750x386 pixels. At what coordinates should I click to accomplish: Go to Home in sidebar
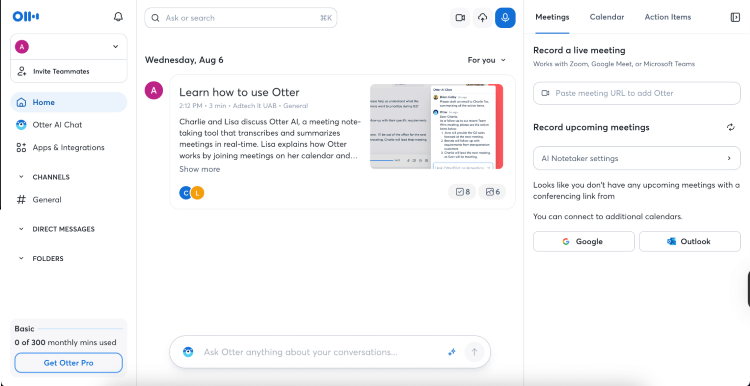pos(68,102)
